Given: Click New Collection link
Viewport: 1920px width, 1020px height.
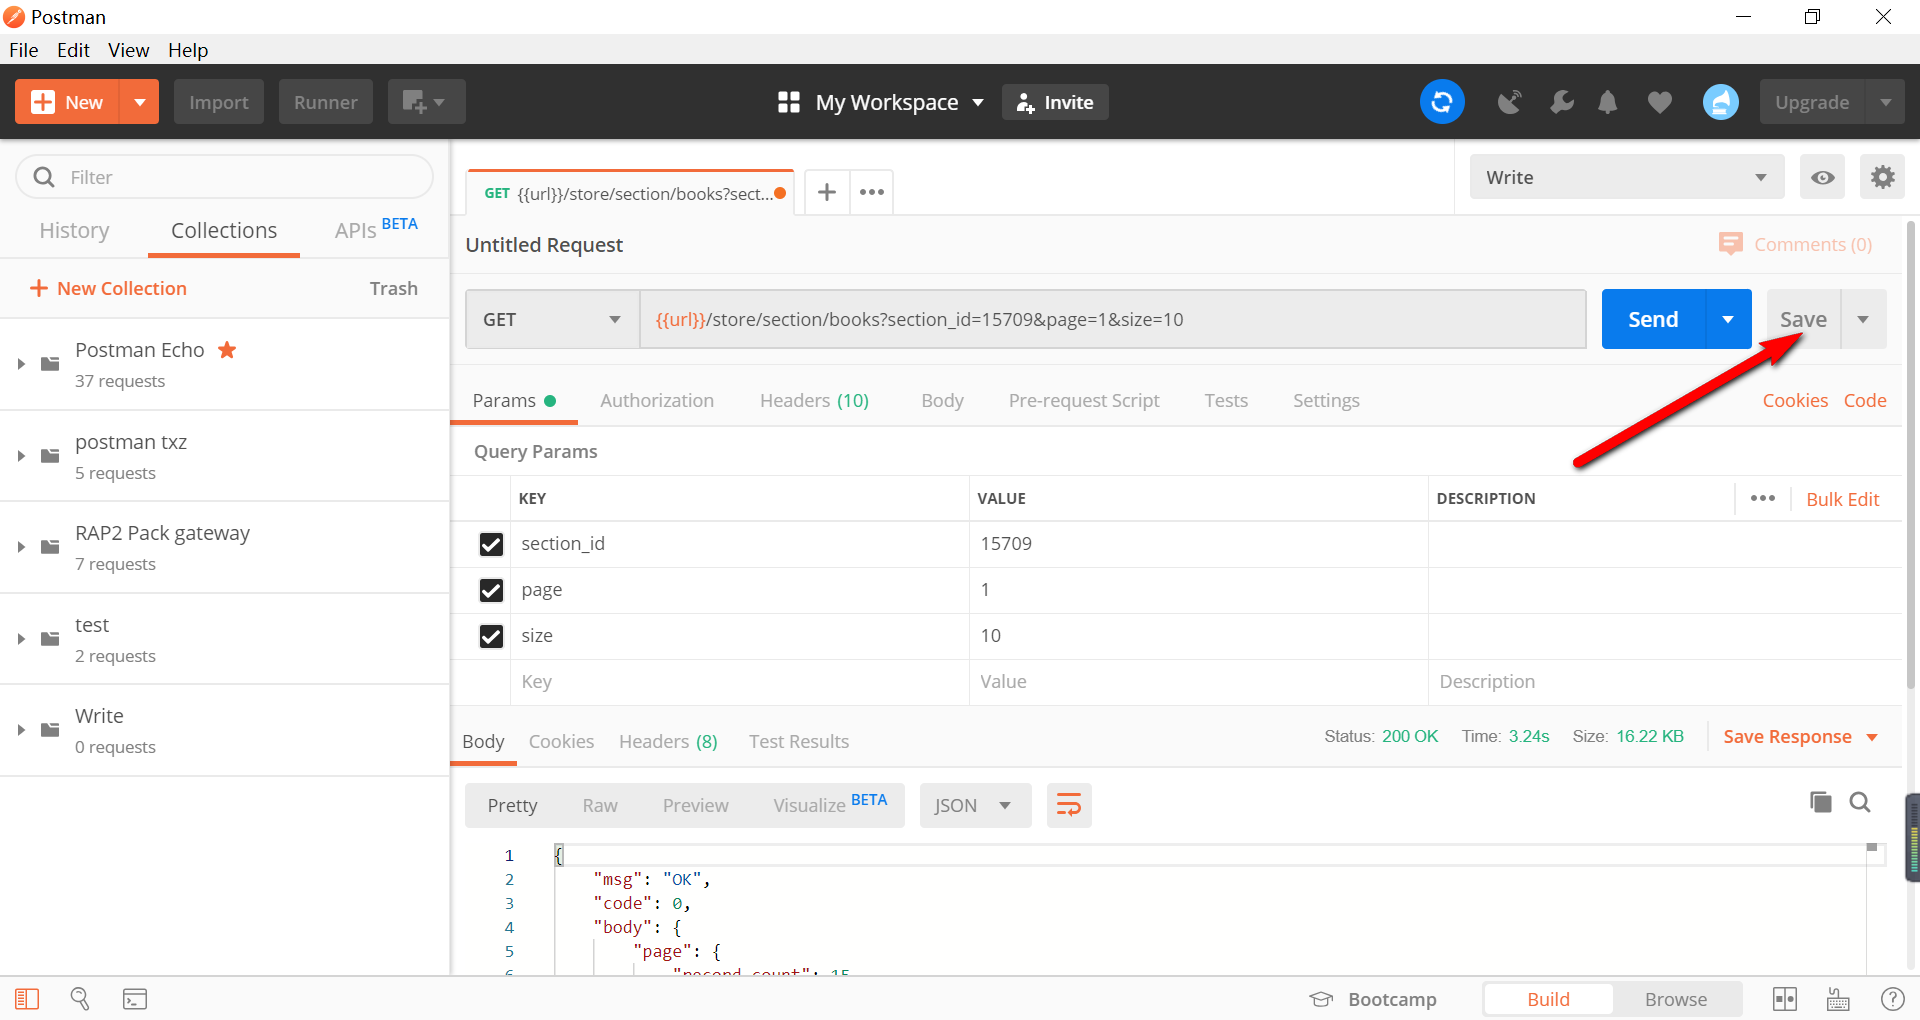Looking at the screenshot, I should click(108, 288).
